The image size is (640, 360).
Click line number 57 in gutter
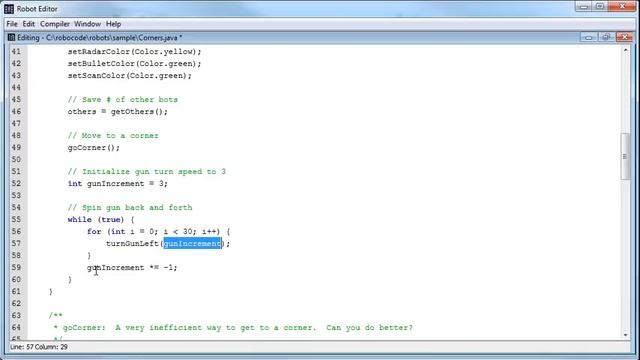click(16, 244)
